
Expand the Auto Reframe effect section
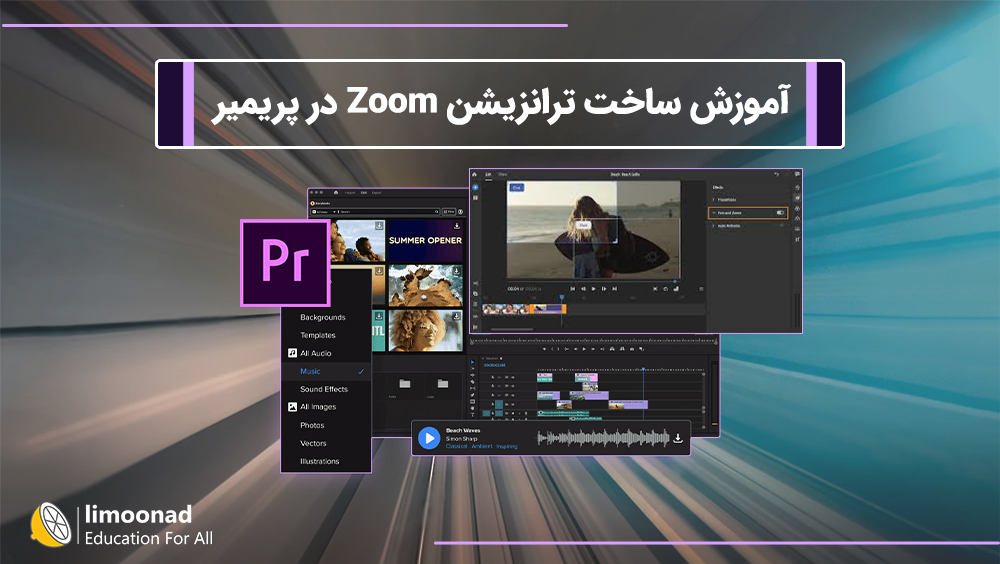pyautogui.click(x=714, y=225)
